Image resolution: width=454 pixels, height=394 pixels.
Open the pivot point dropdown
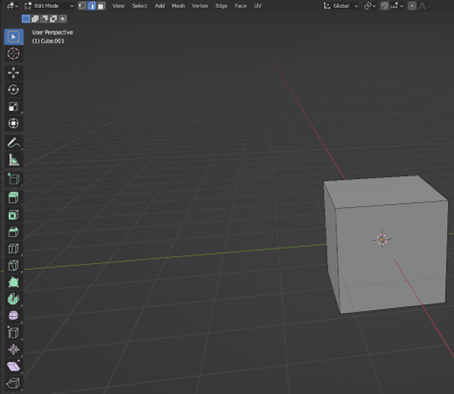[x=369, y=6]
